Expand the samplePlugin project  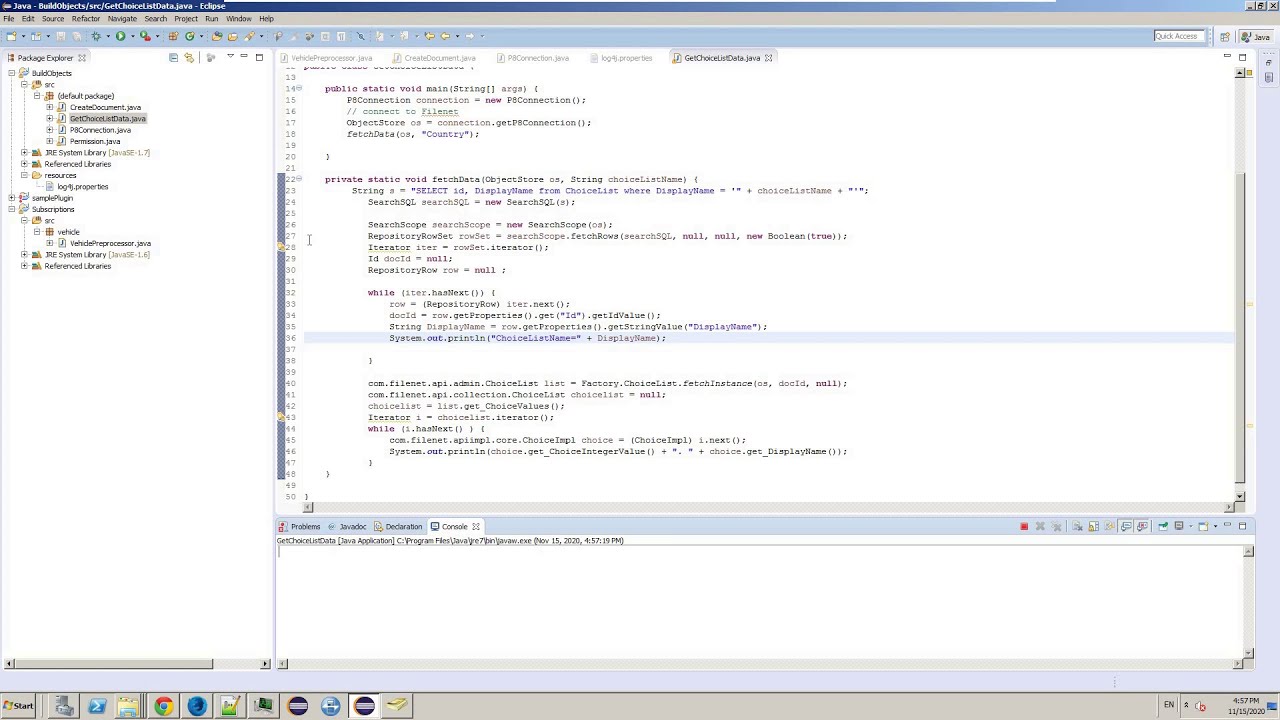(11, 198)
